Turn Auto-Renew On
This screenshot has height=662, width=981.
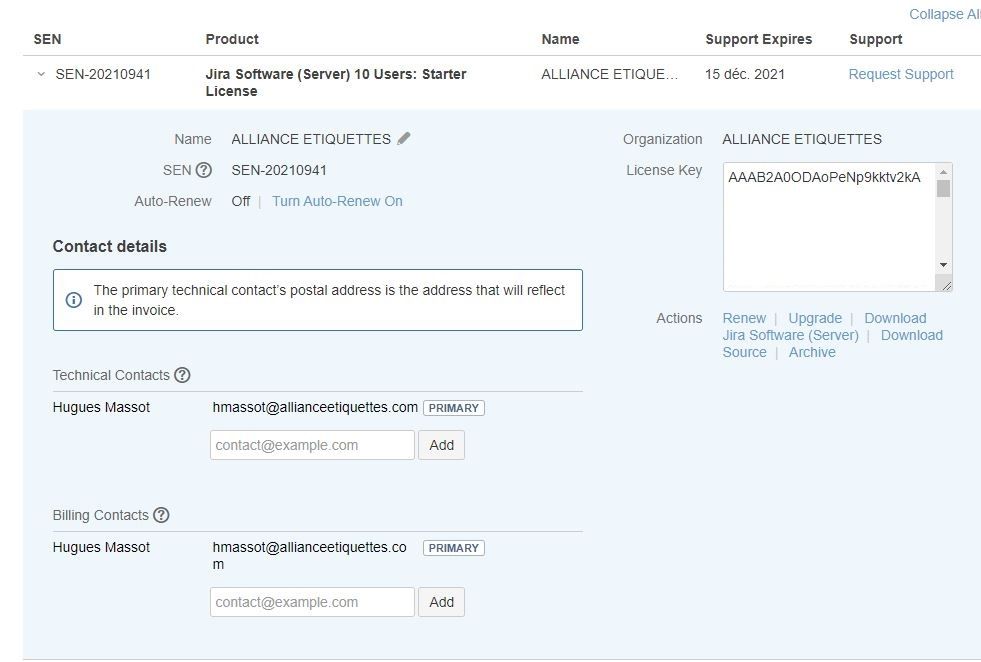[337, 201]
